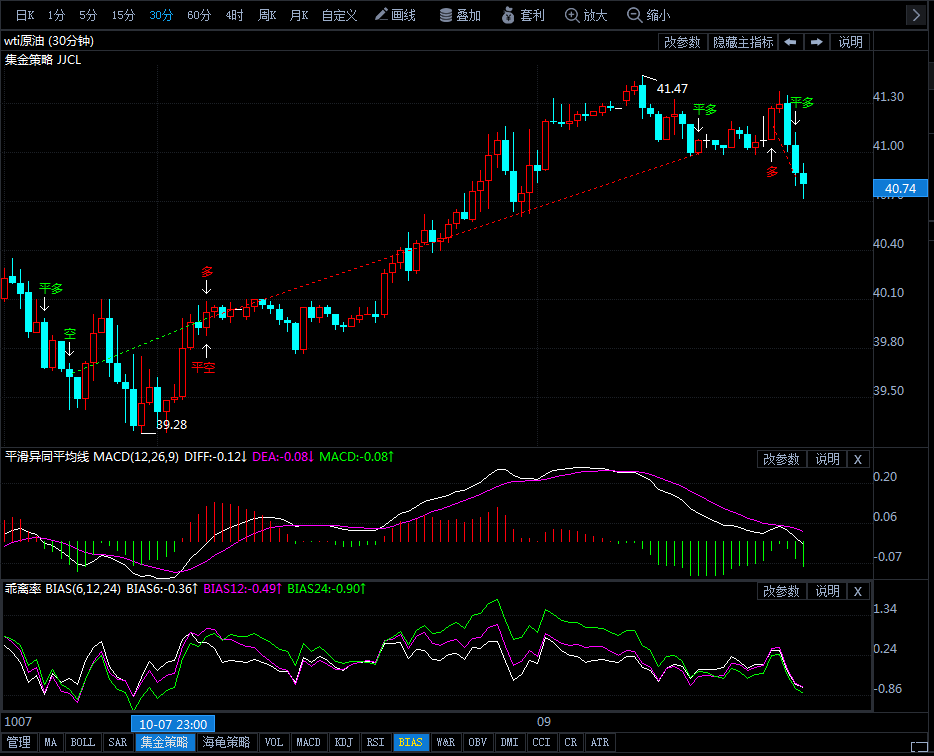Click the right arrow next to 说明
Viewport: 934px width, 756px height.
coord(816,42)
